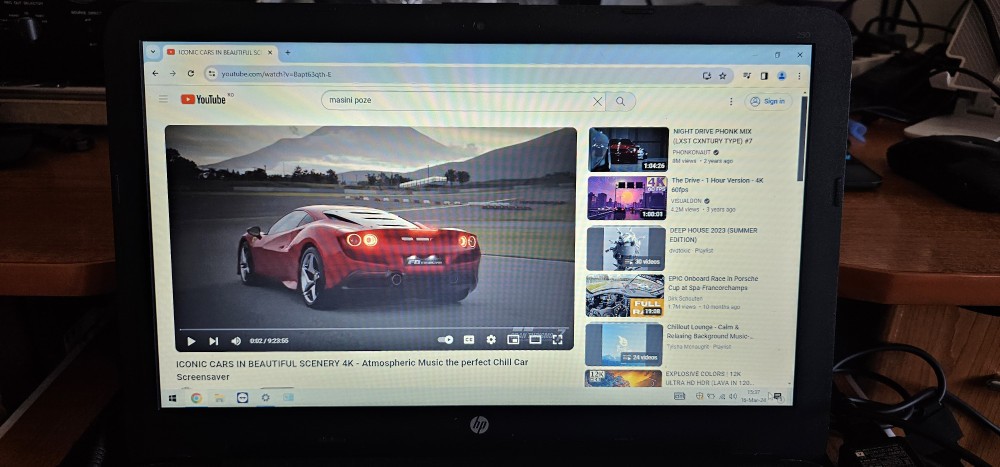Open Chrome profile avatar

coord(781,75)
